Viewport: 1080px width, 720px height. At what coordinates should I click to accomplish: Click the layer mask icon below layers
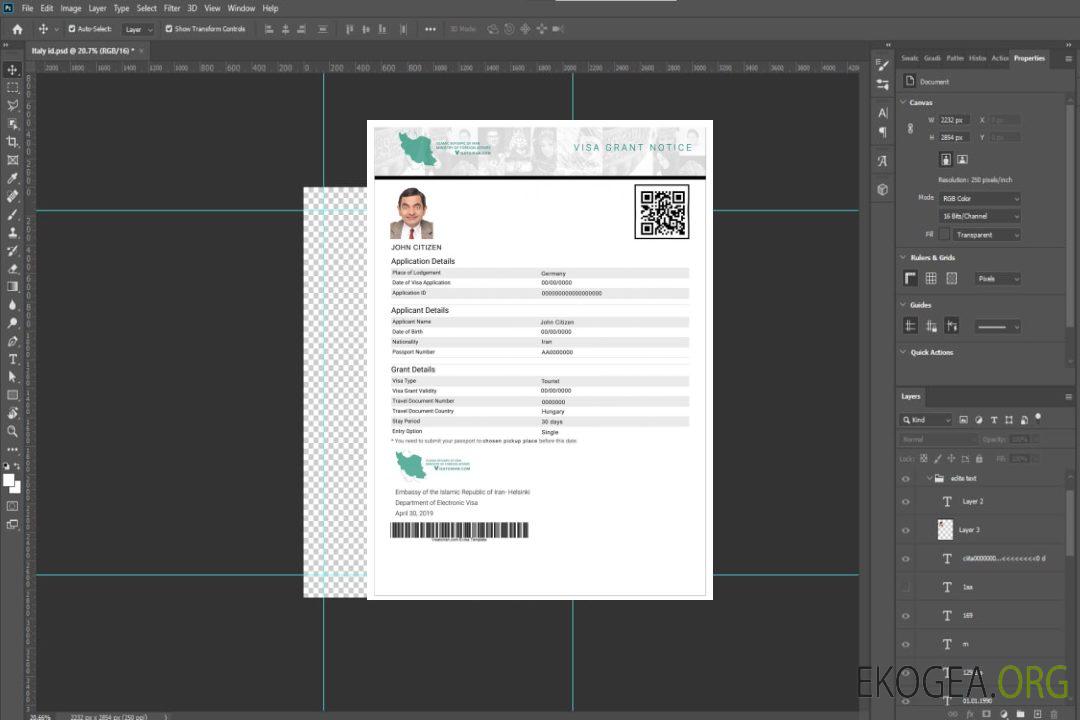click(x=986, y=714)
